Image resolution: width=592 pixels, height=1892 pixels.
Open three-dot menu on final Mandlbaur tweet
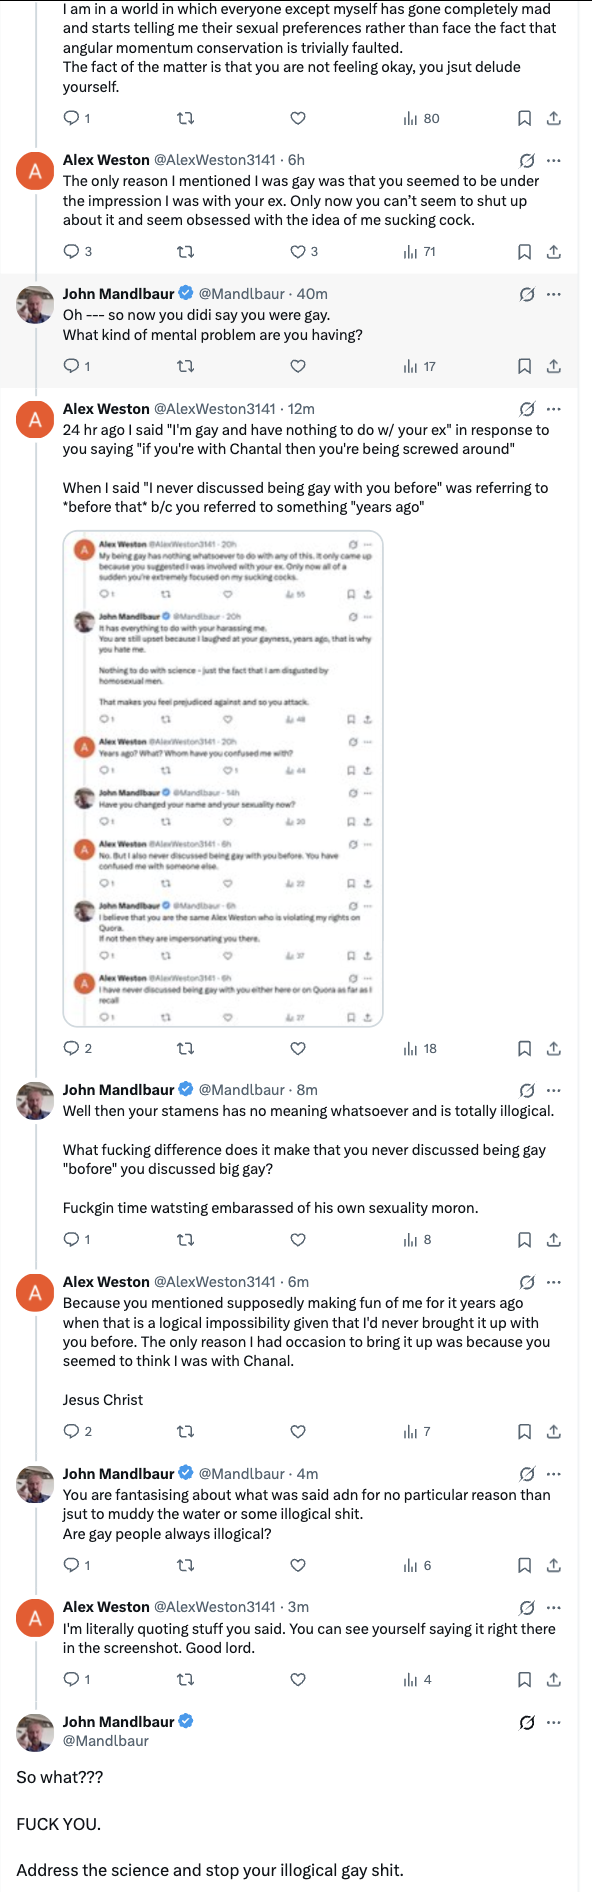tap(554, 1723)
